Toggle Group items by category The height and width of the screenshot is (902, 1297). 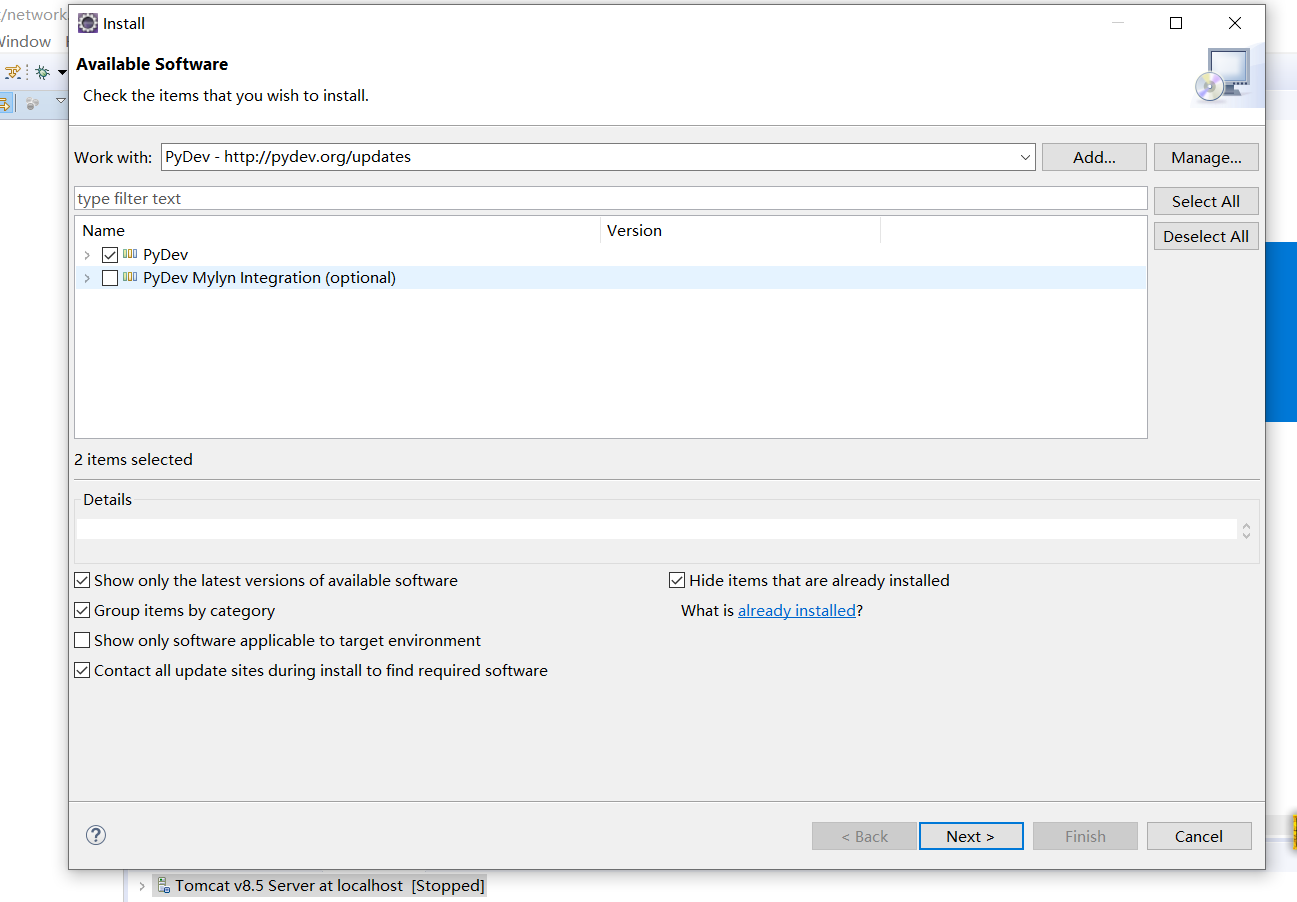(x=82, y=611)
